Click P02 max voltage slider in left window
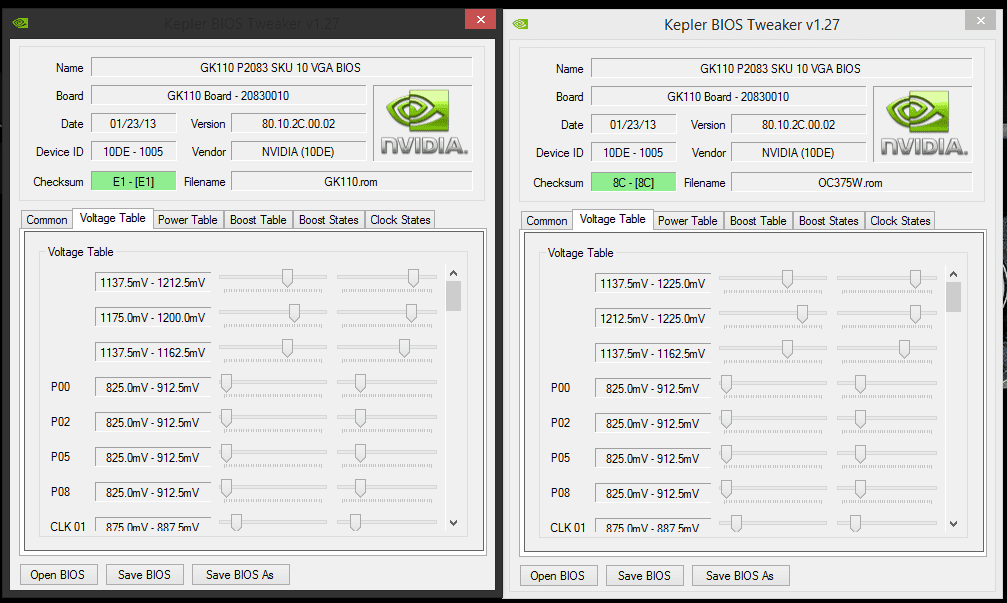 (360, 419)
